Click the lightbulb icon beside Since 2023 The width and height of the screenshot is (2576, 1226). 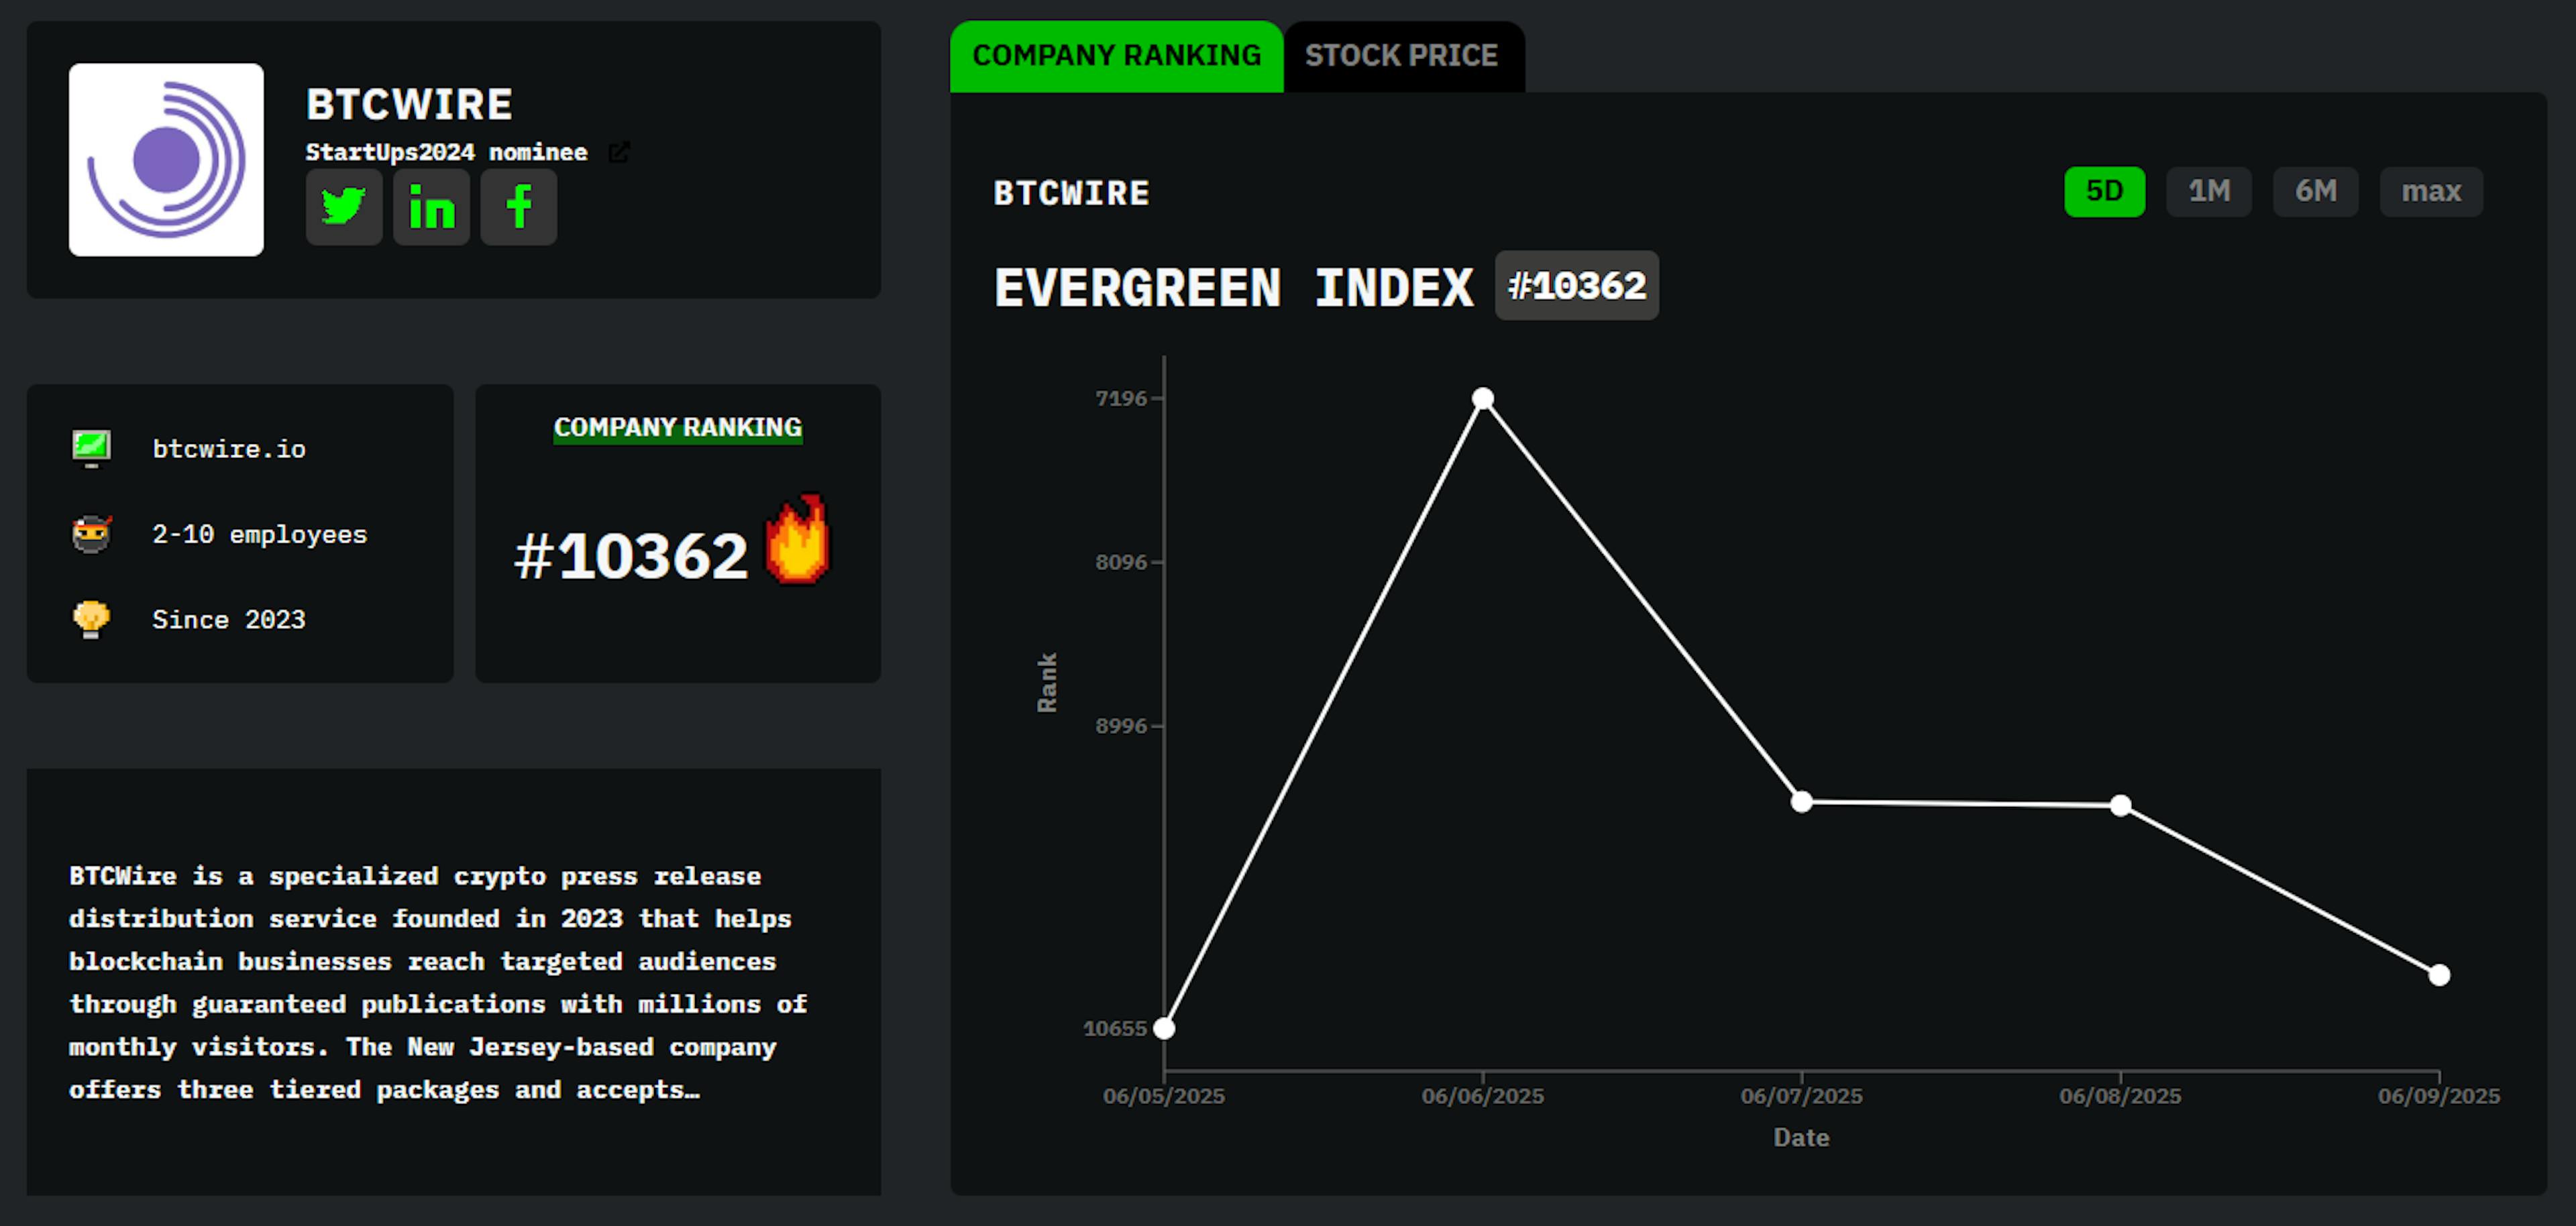92,619
